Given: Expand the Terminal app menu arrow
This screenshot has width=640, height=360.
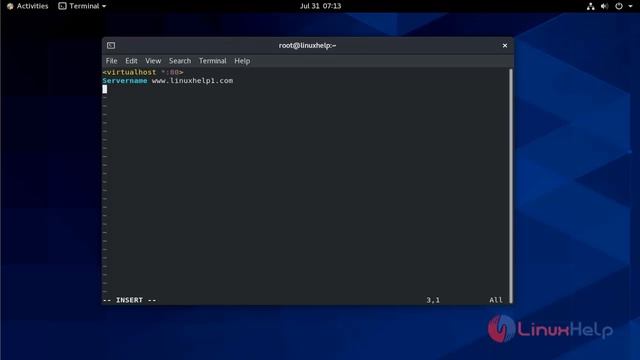Looking at the screenshot, I should [x=104, y=6].
